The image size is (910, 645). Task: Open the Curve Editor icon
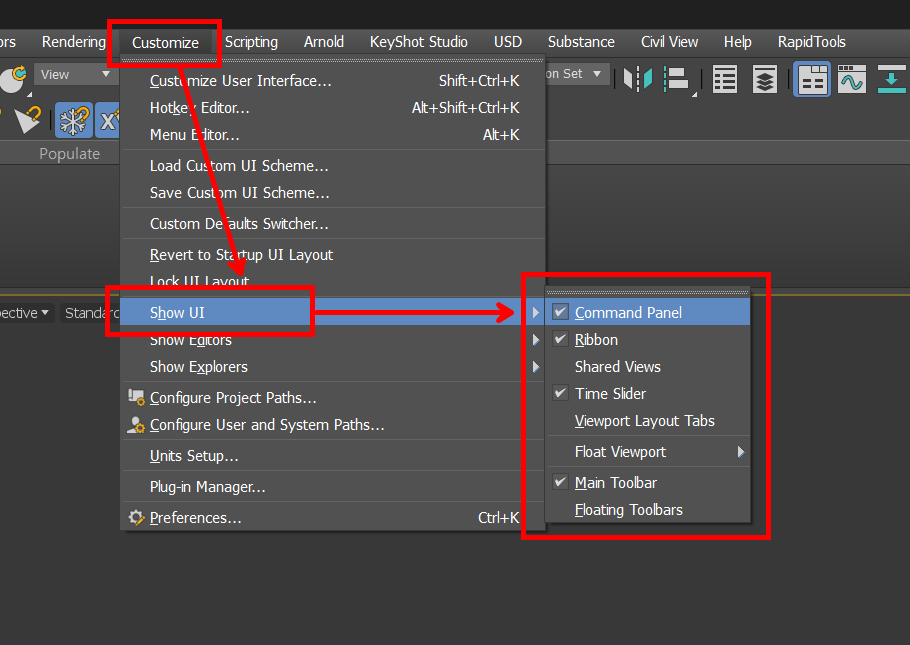pos(852,80)
